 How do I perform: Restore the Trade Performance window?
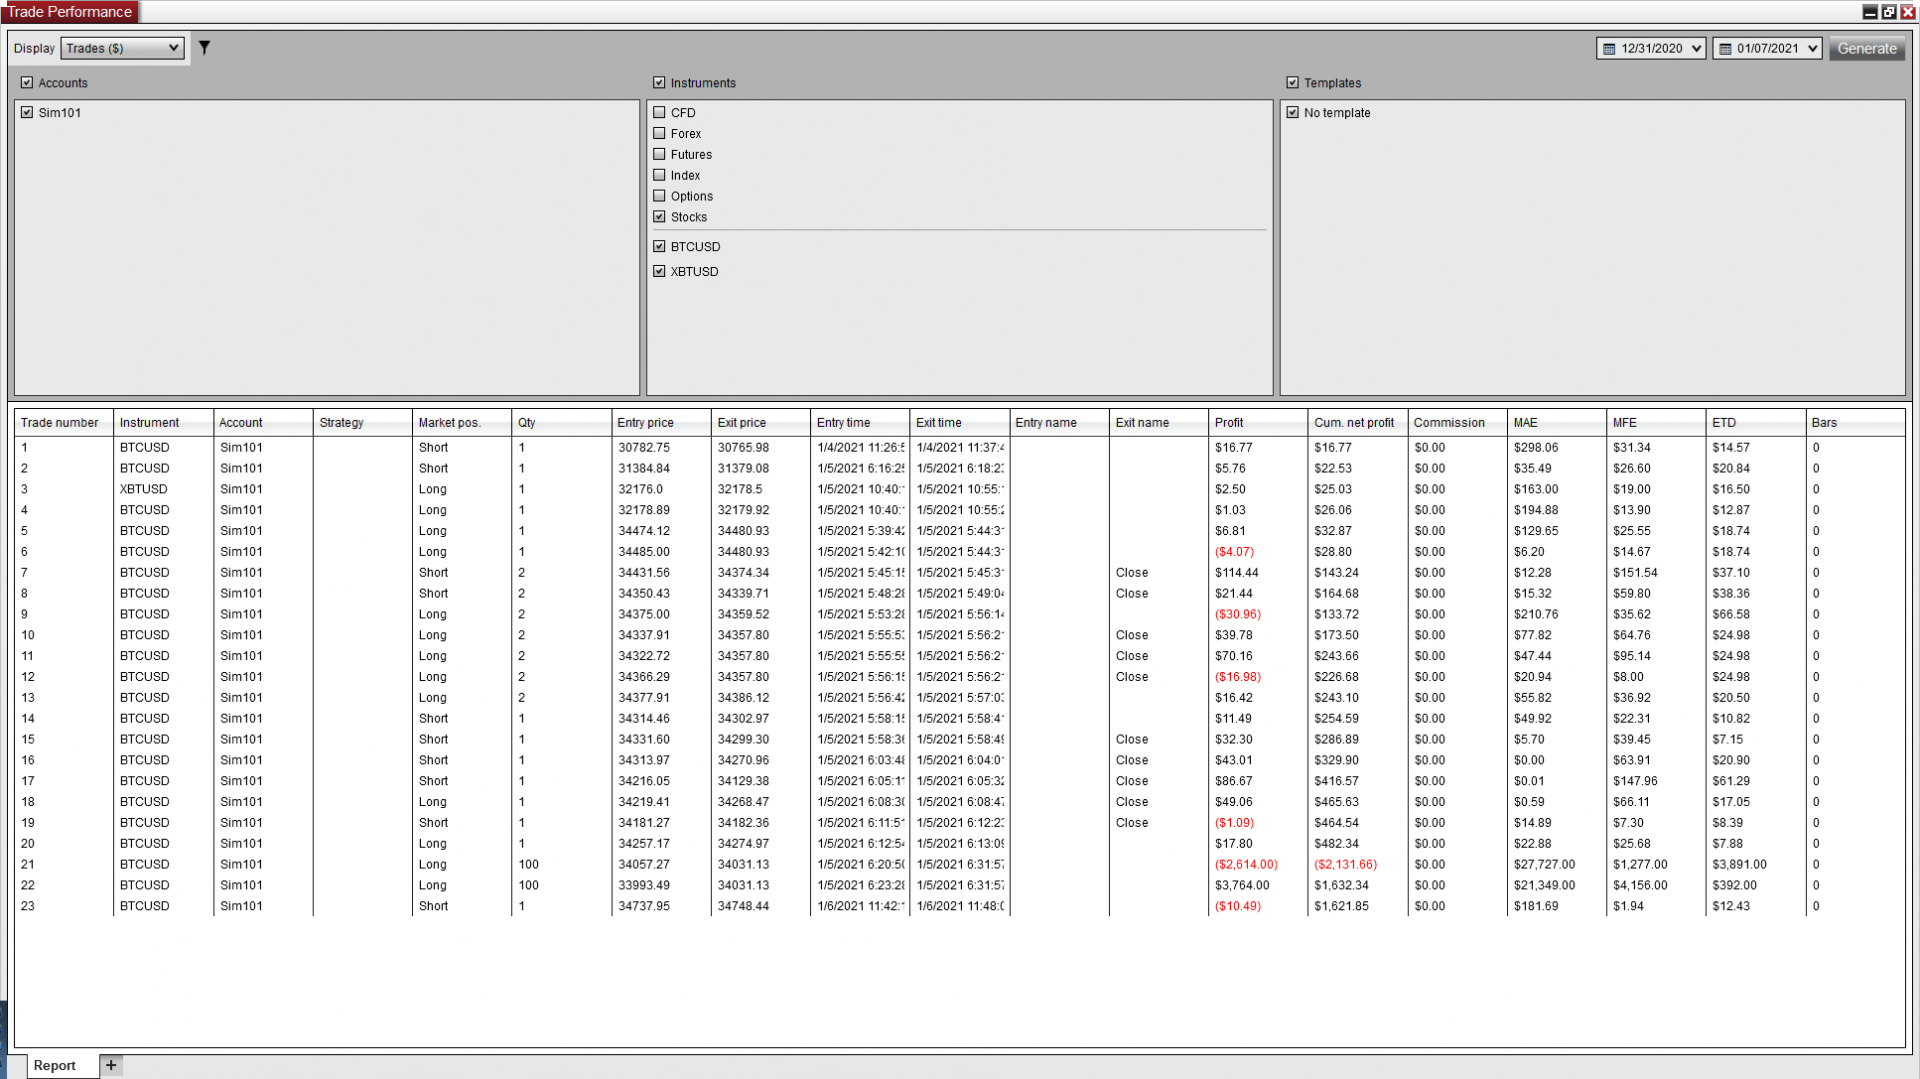click(x=1889, y=12)
